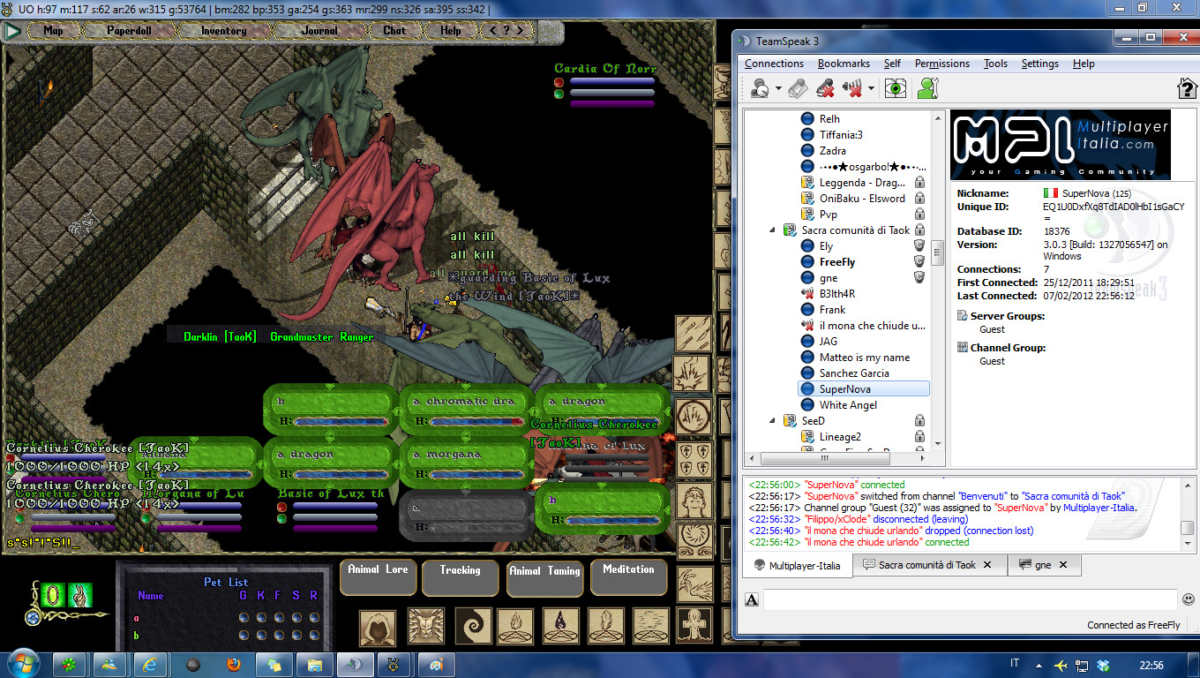Click the subscribe-to-all-channels eye icon
This screenshot has width=1200, height=678.
point(895,88)
